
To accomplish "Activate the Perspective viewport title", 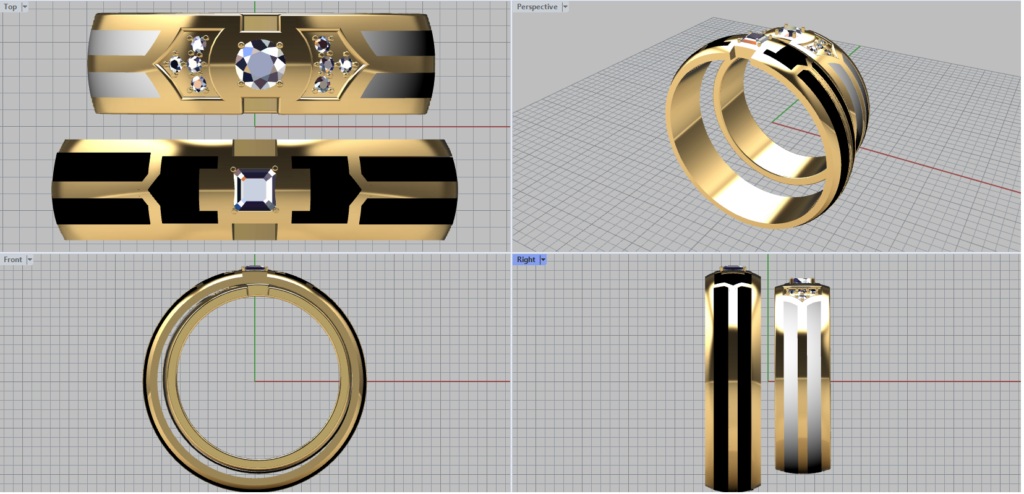I will pos(537,7).
